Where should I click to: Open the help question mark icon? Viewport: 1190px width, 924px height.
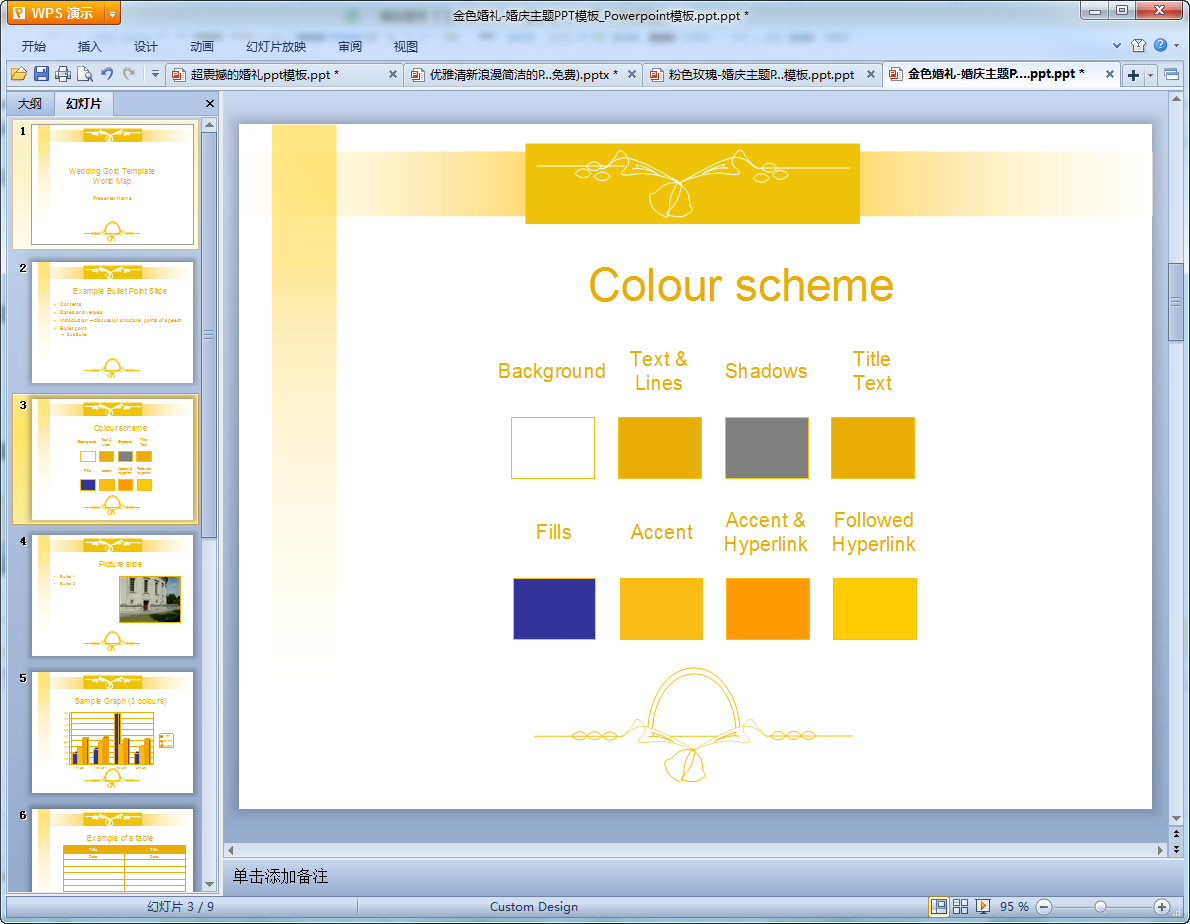[1160, 46]
